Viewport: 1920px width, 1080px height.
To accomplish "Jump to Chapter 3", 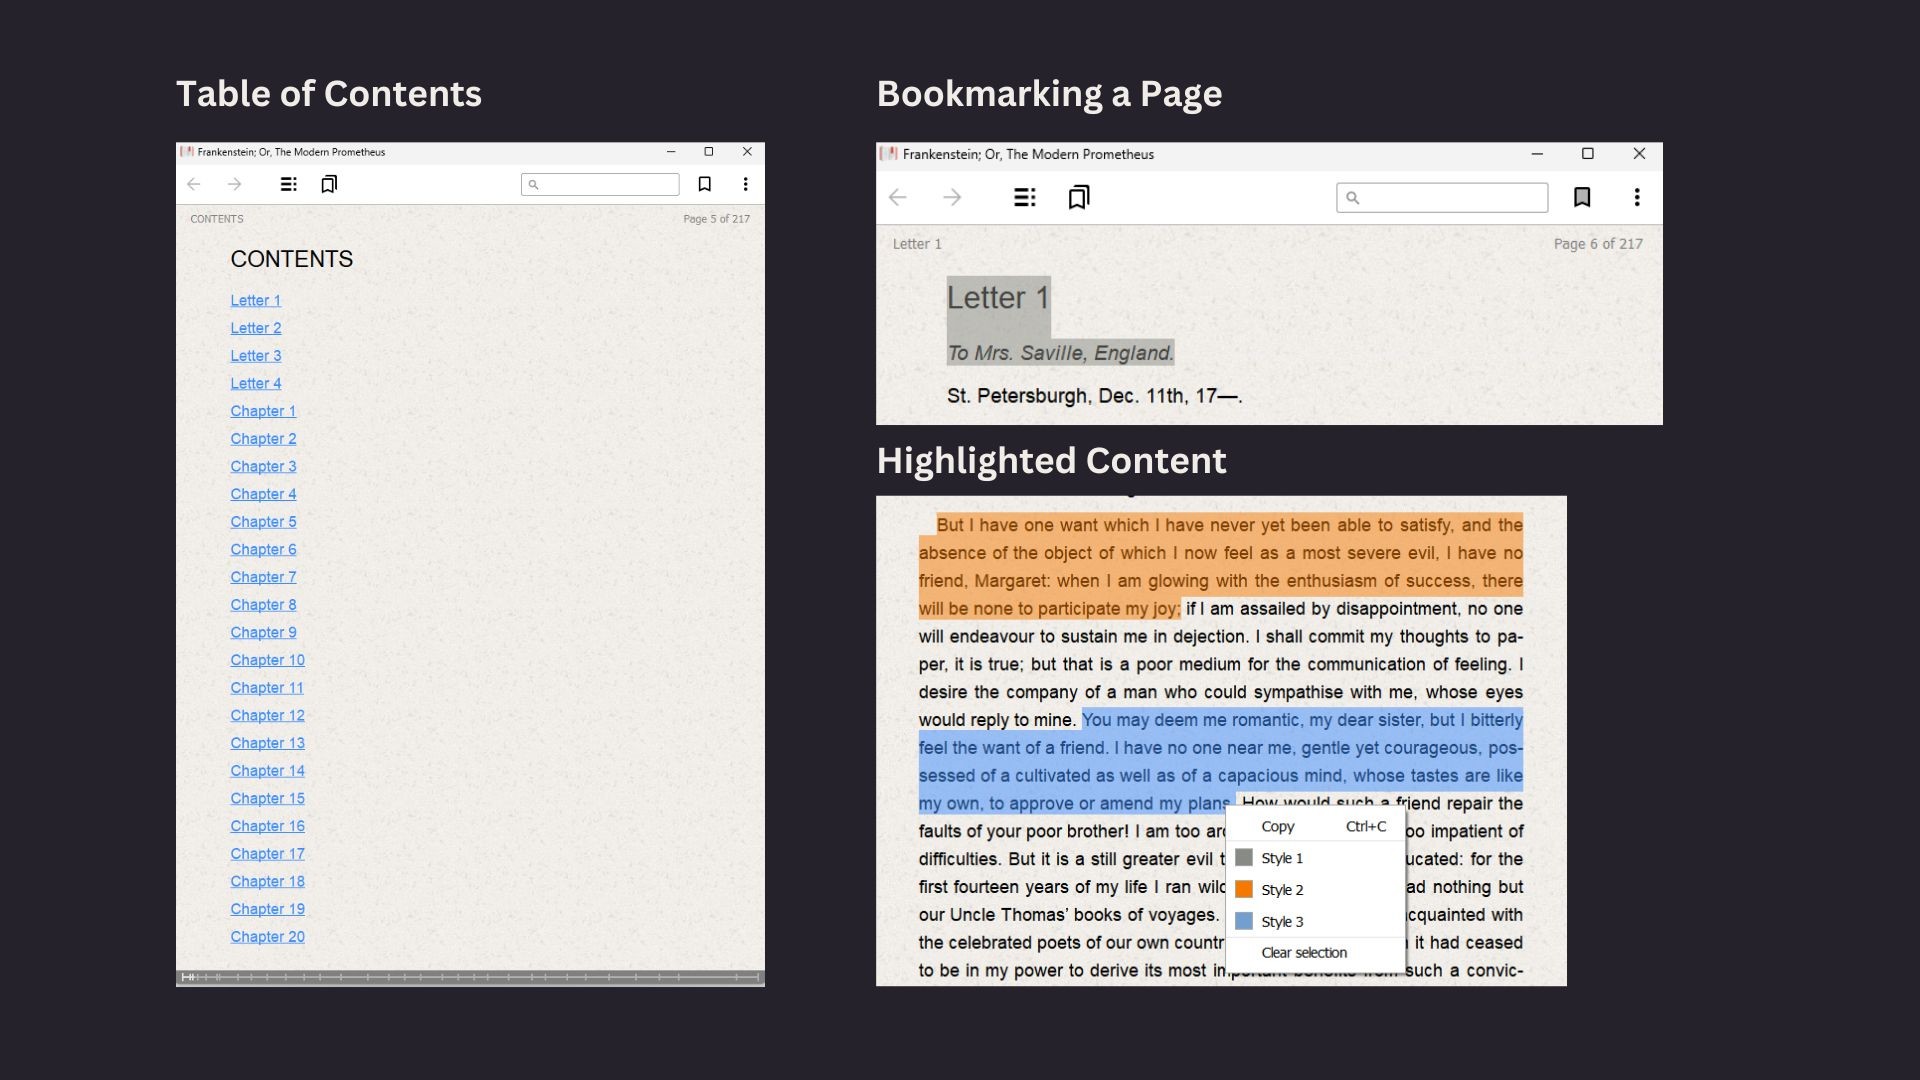I will [263, 466].
